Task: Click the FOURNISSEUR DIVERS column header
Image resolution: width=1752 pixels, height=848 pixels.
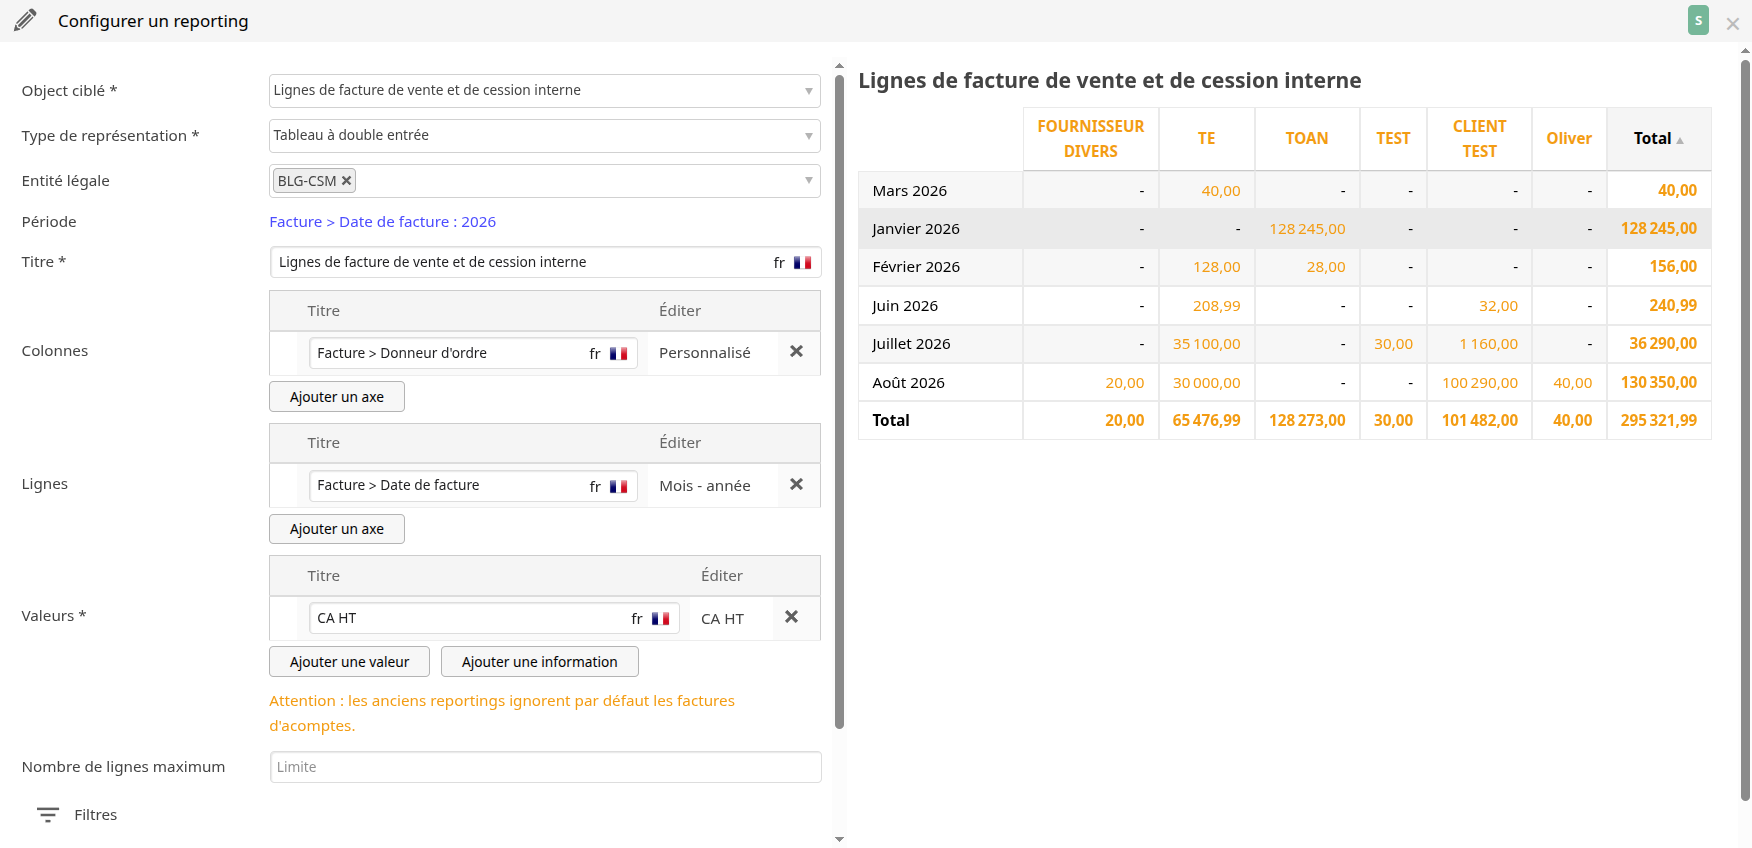Action: [1091, 139]
